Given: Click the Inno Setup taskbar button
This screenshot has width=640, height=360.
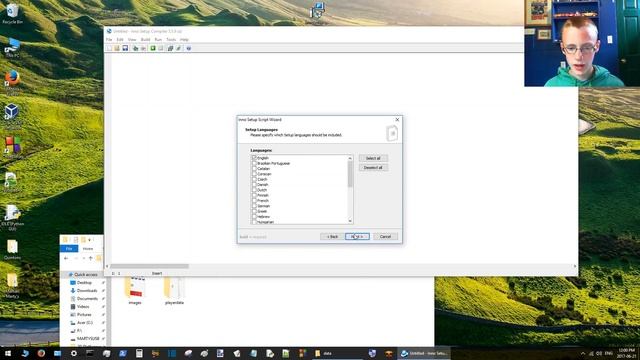Looking at the screenshot, I should 424,353.
